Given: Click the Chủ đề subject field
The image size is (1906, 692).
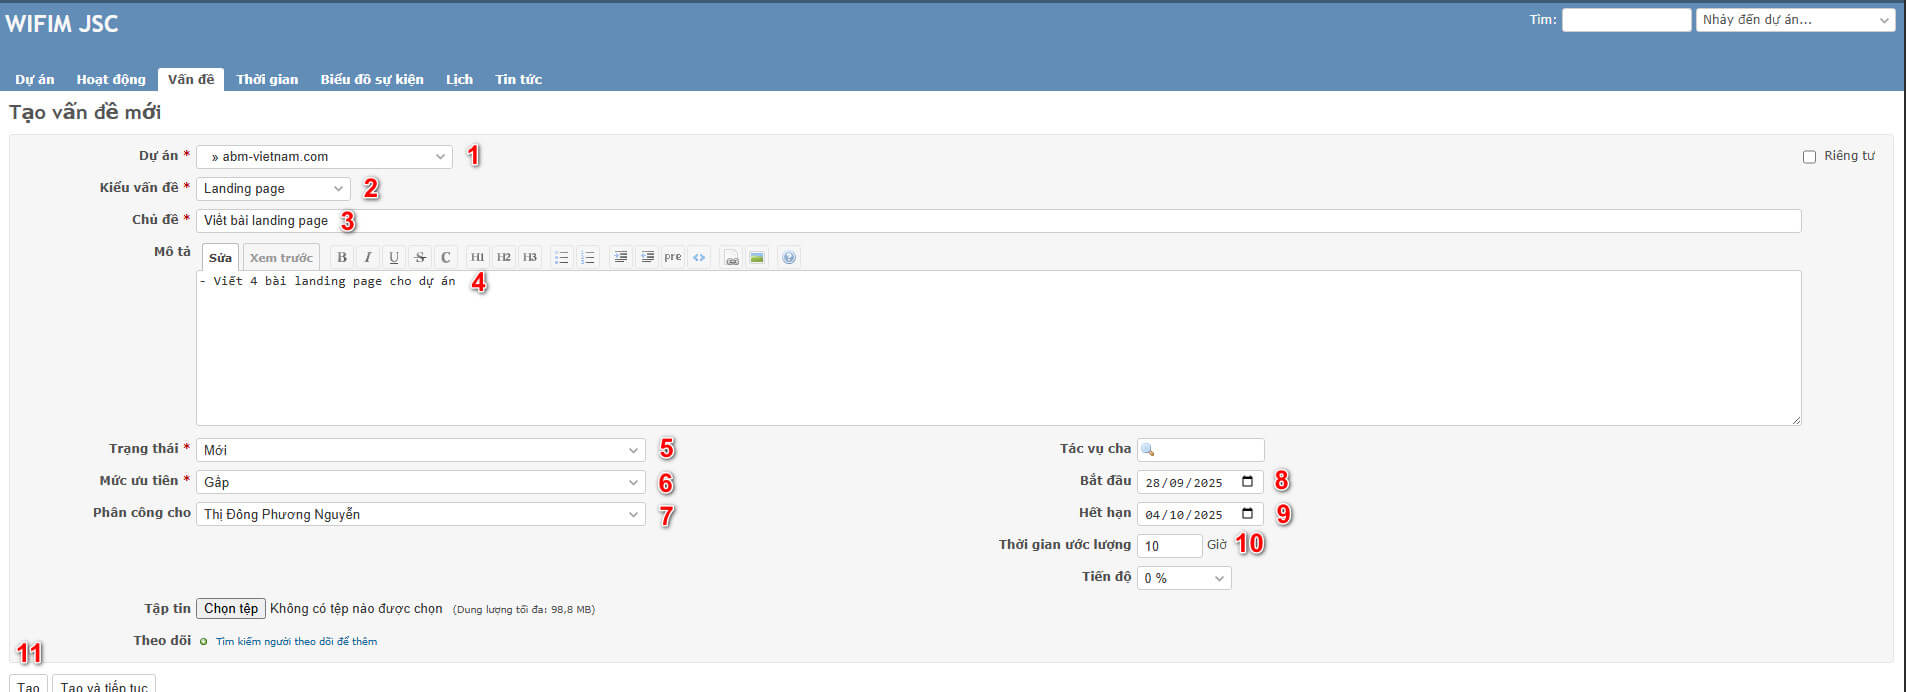Looking at the screenshot, I should click(1000, 221).
